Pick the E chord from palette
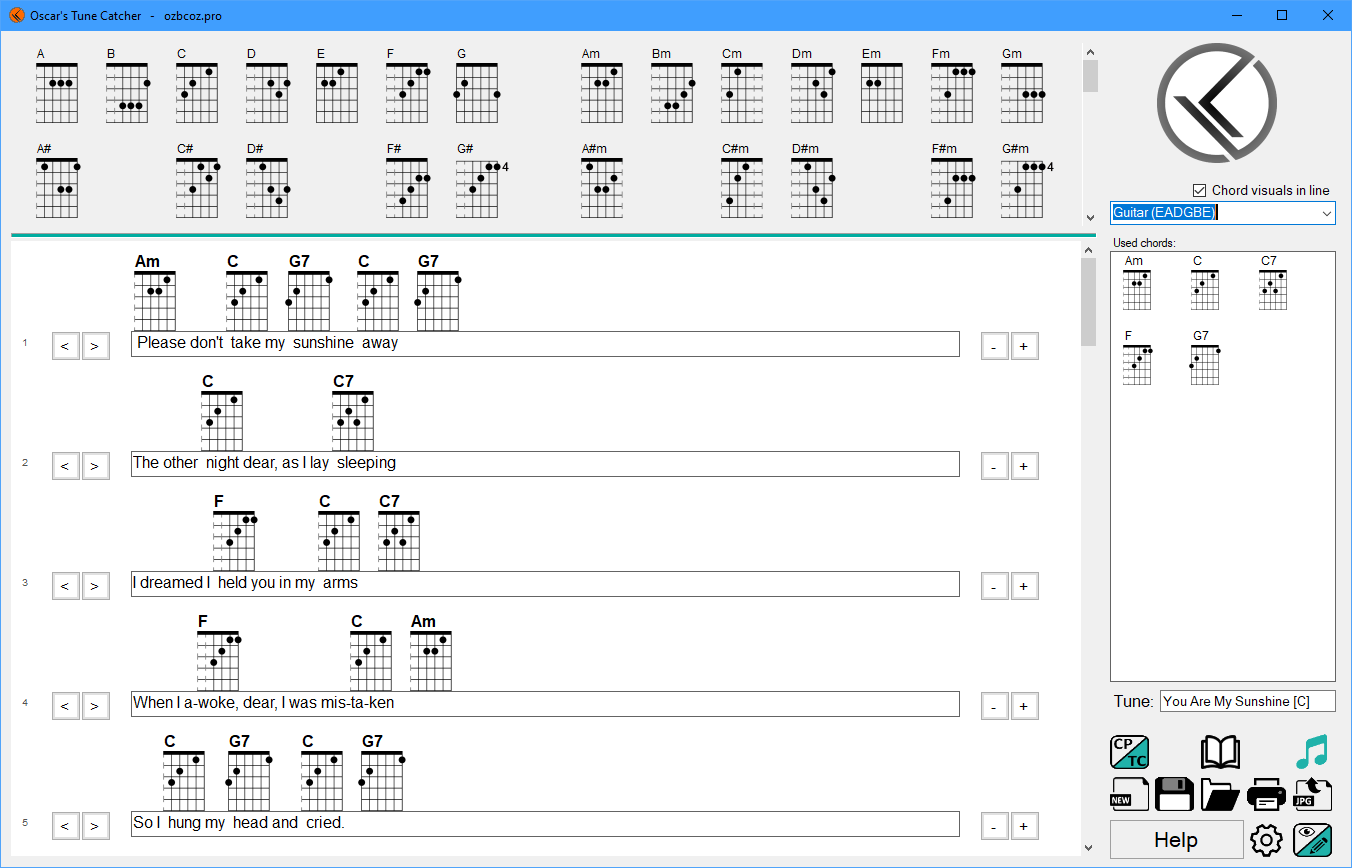The height and width of the screenshot is (868, 1352). pos(338,84)
